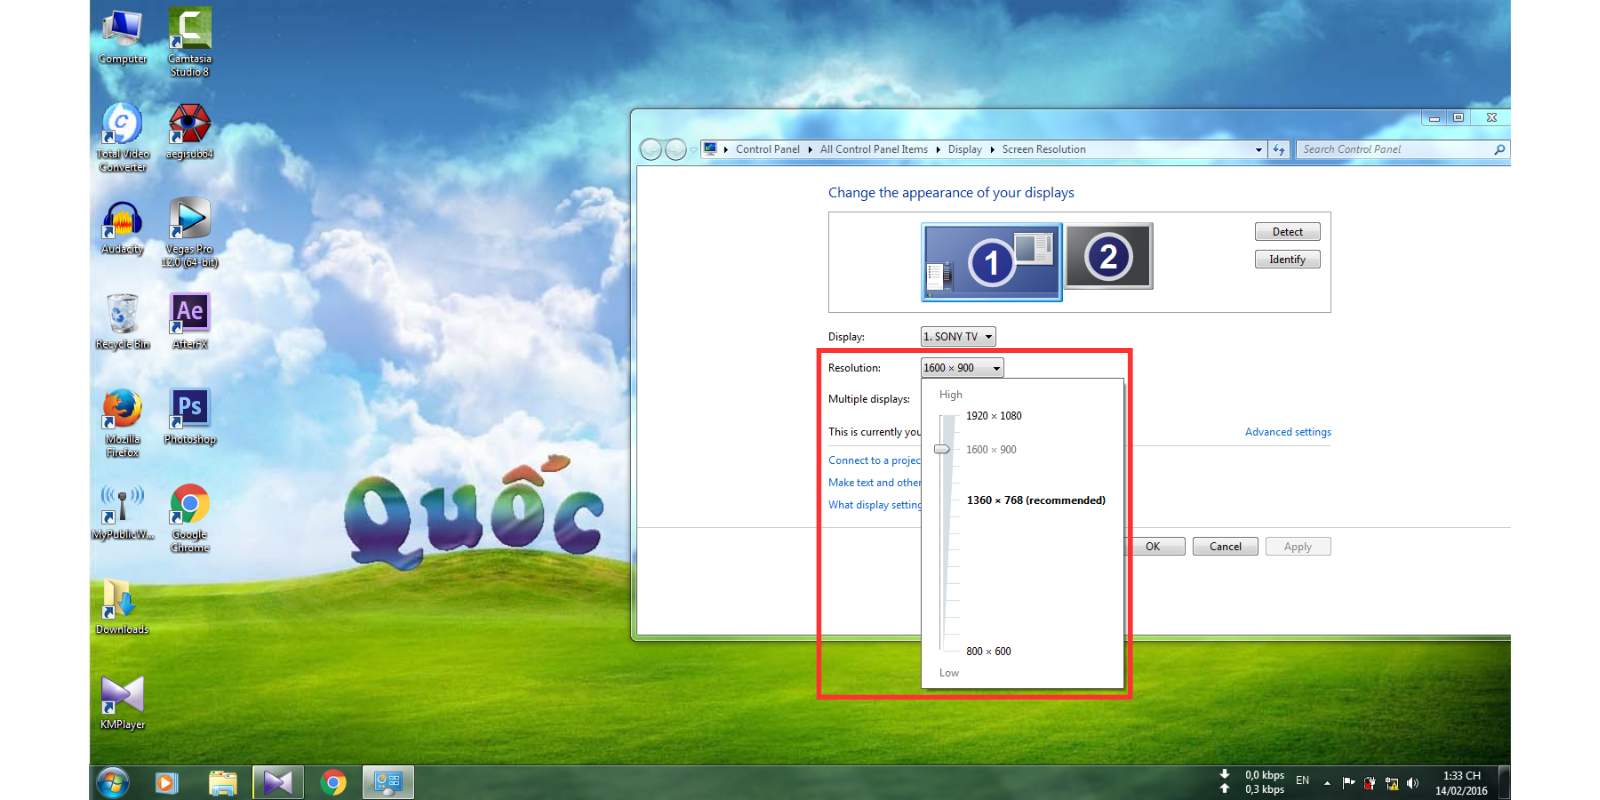Click the Detect button
The height and width of the screenshot is (800, 1600).
click(x=1288, y=231)
